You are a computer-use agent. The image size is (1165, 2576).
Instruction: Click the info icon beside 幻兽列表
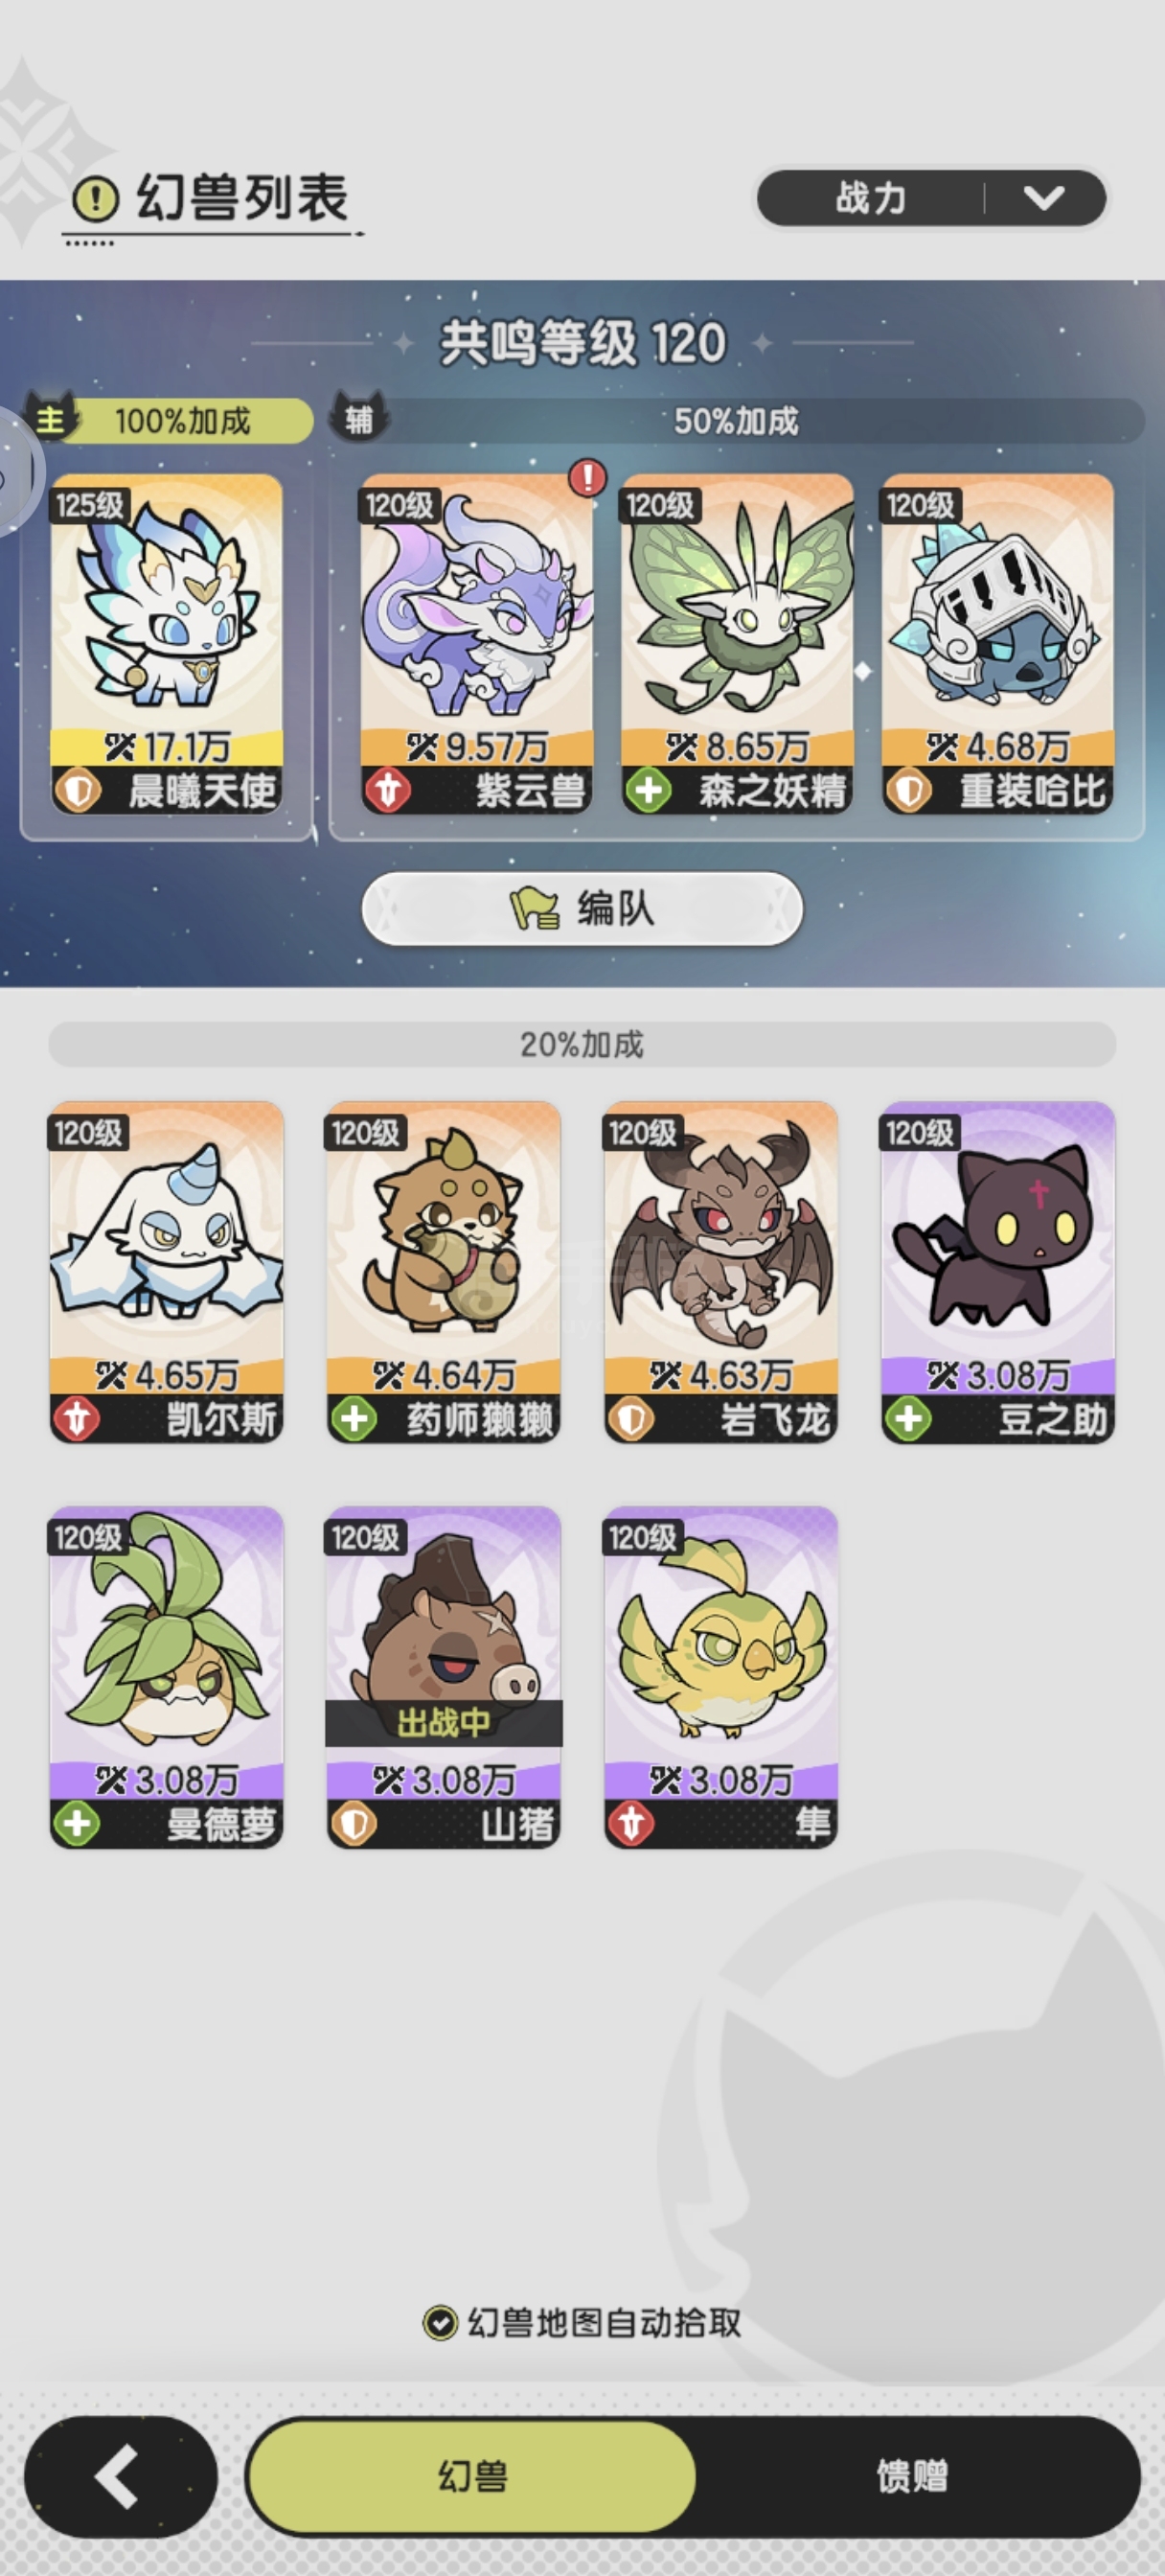point(97,198)
